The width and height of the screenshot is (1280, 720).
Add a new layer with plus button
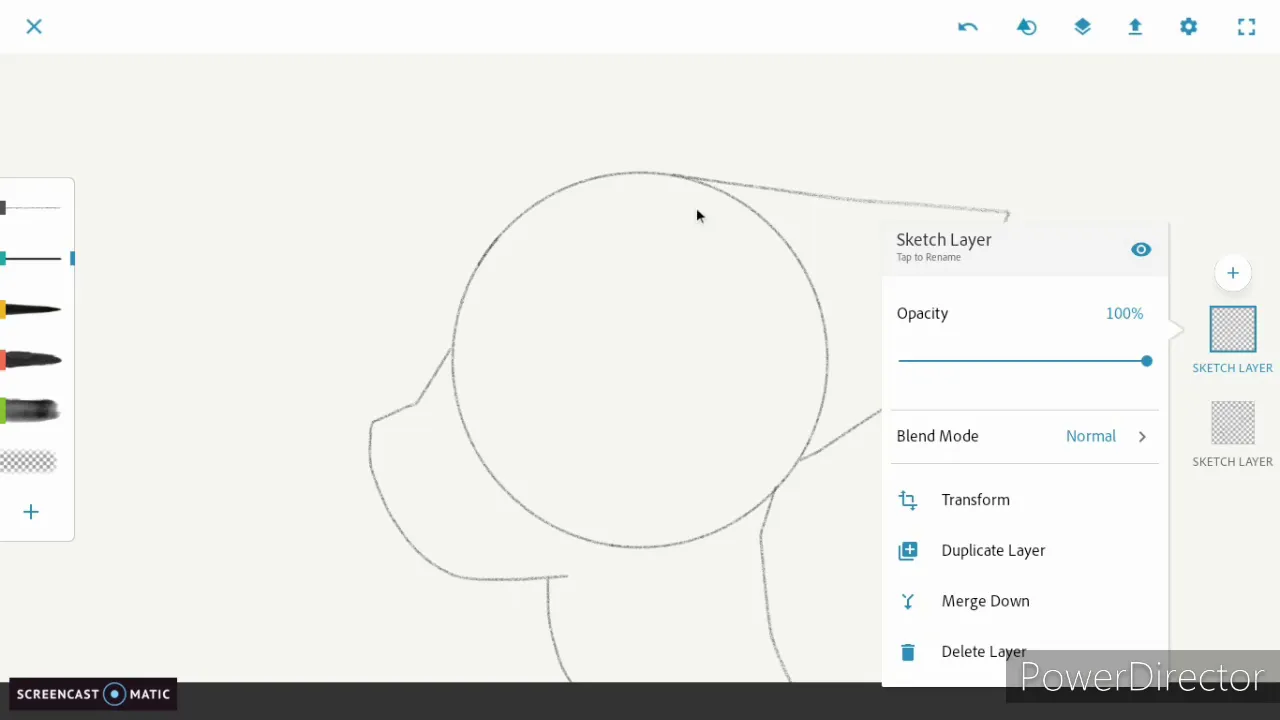1232,273
